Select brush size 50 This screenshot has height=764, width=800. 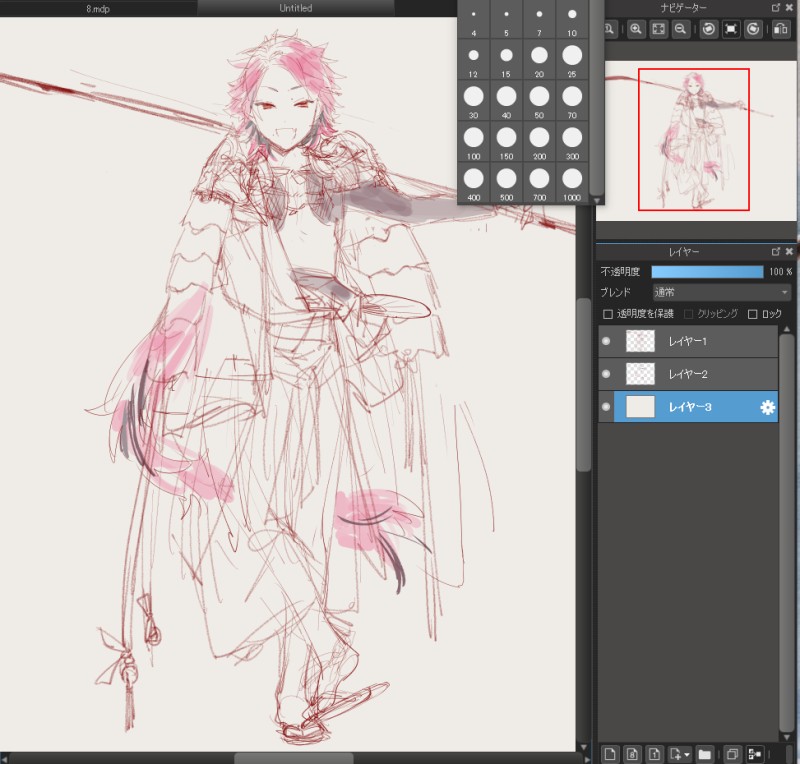tap(539, 101)
